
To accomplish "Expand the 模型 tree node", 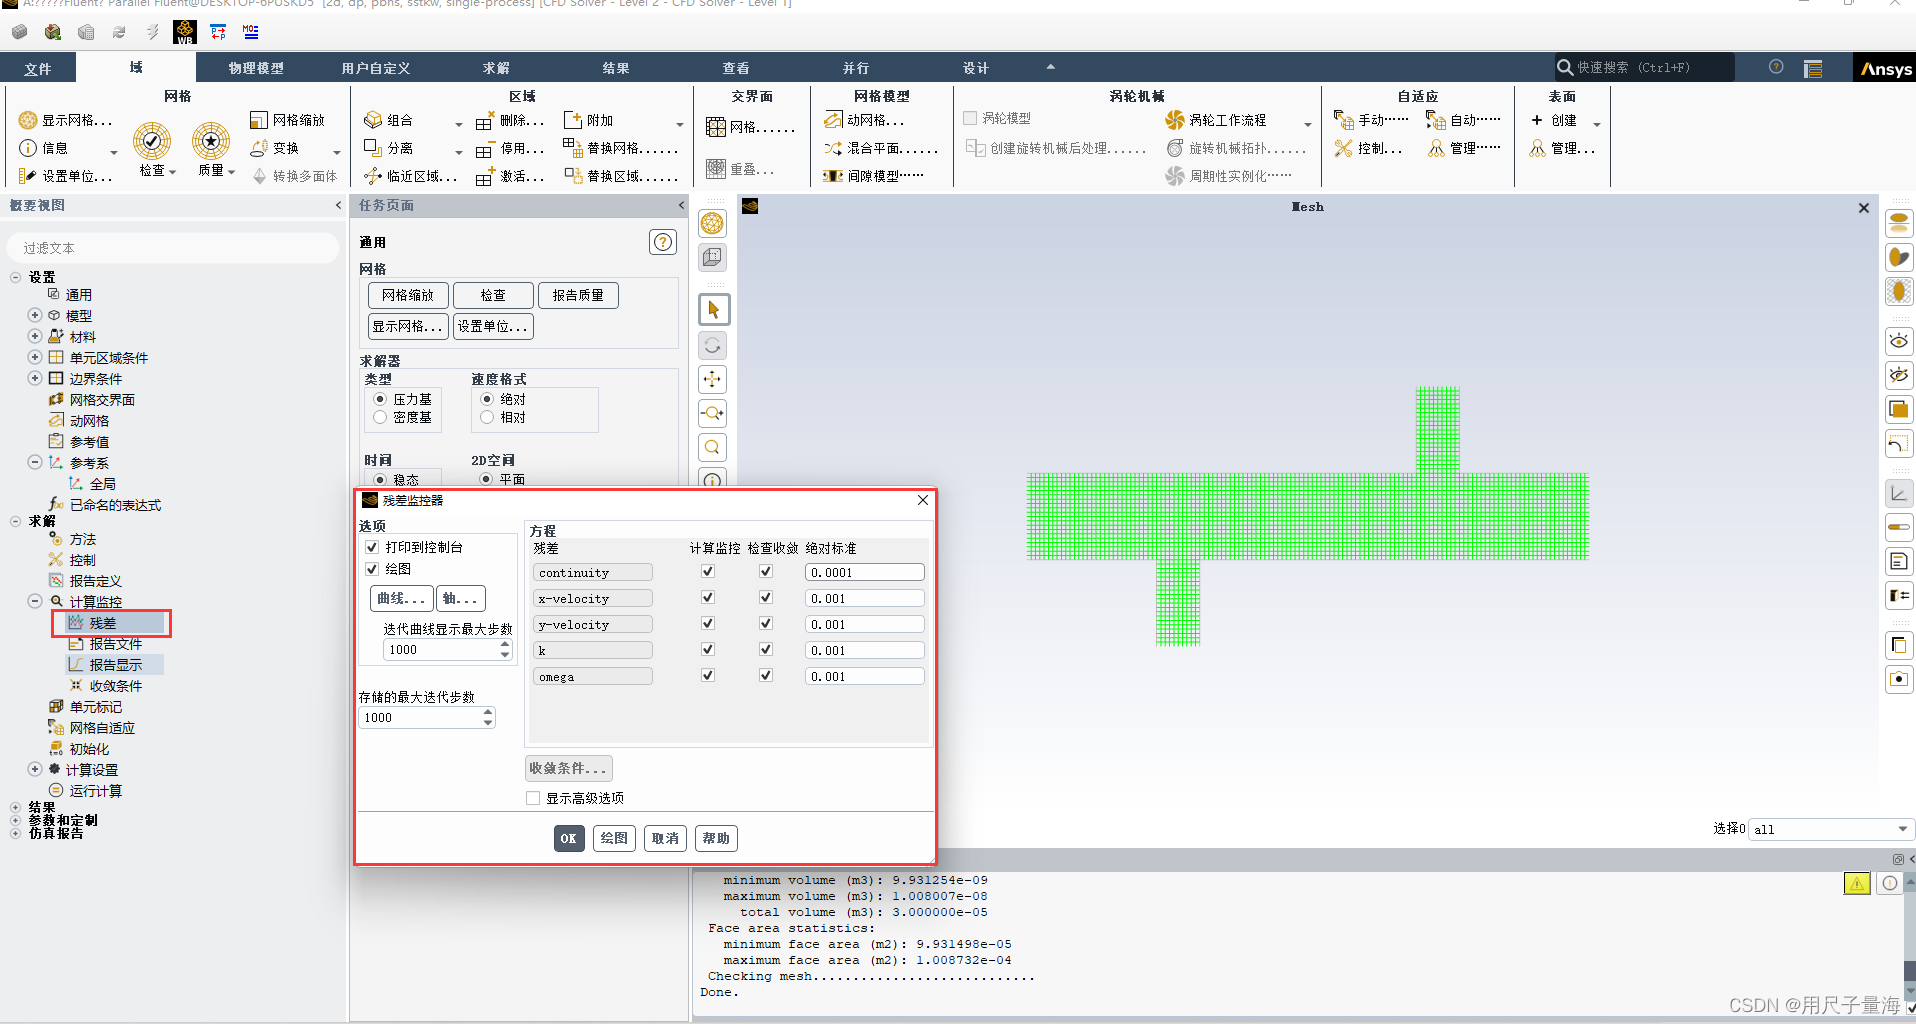I will point(34,315).
